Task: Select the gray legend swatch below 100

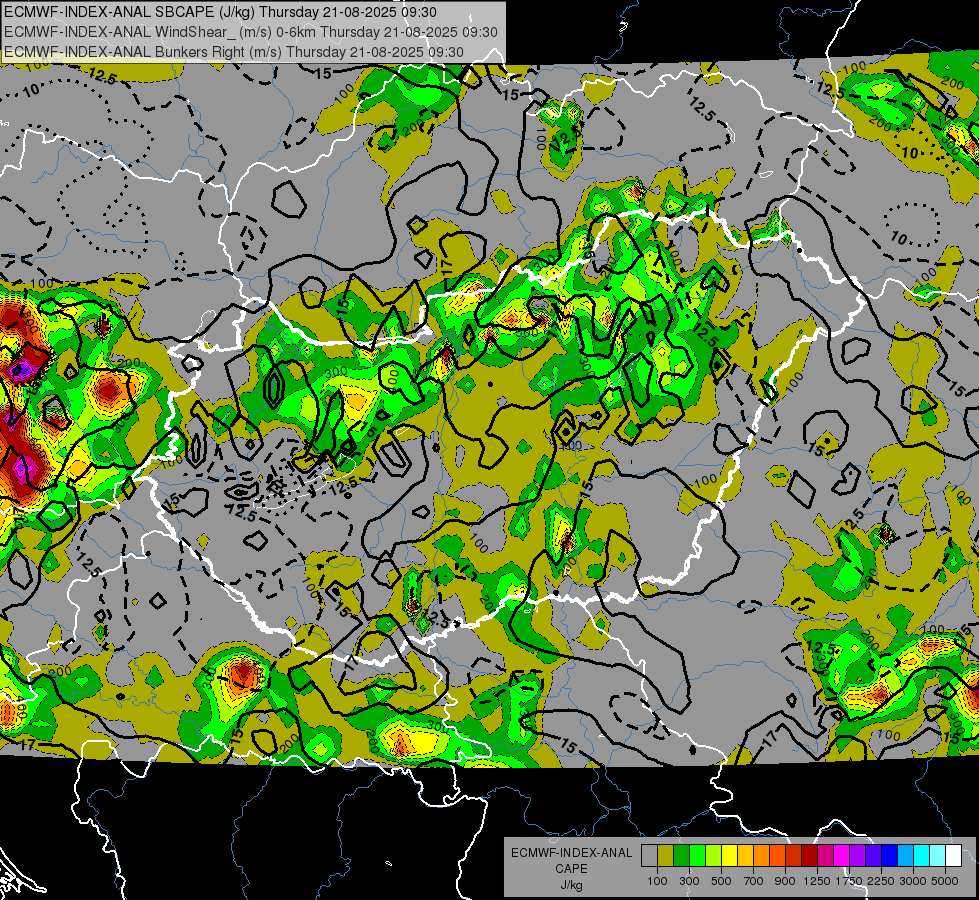Action: pos(649,856)
